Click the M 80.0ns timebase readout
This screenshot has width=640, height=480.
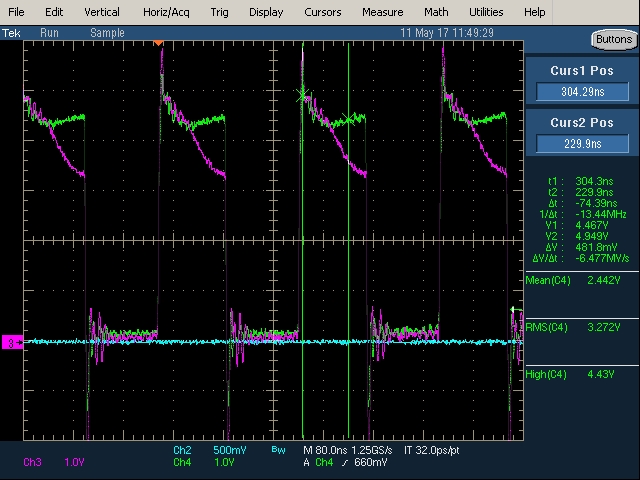[x=325, y=450]
